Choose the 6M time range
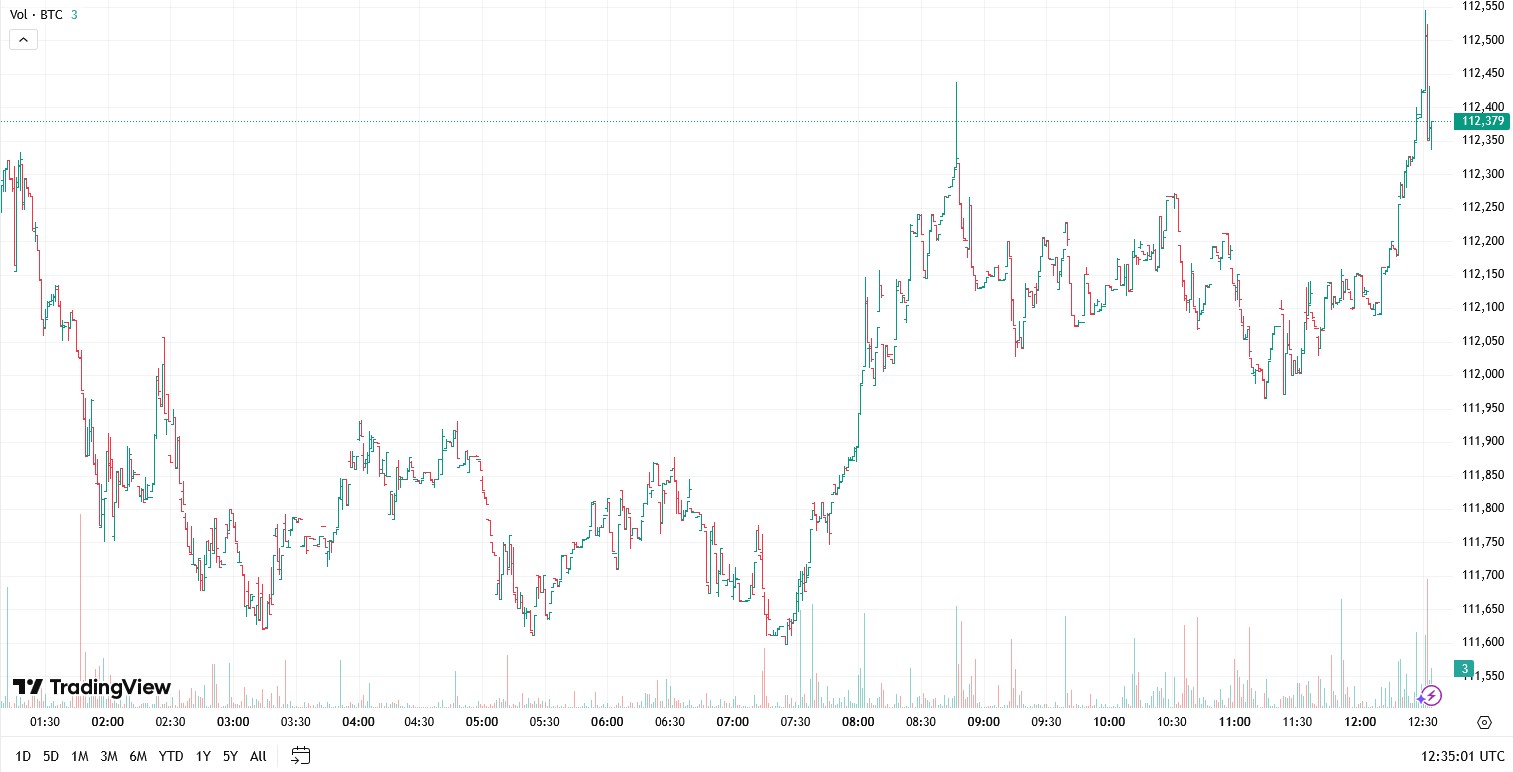Screen dimensions: 1513x772 click(x=138, y=756)
